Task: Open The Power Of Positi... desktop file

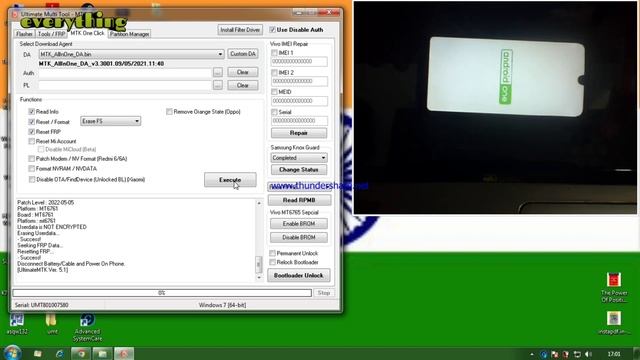Action: click(x=614, y=288)
